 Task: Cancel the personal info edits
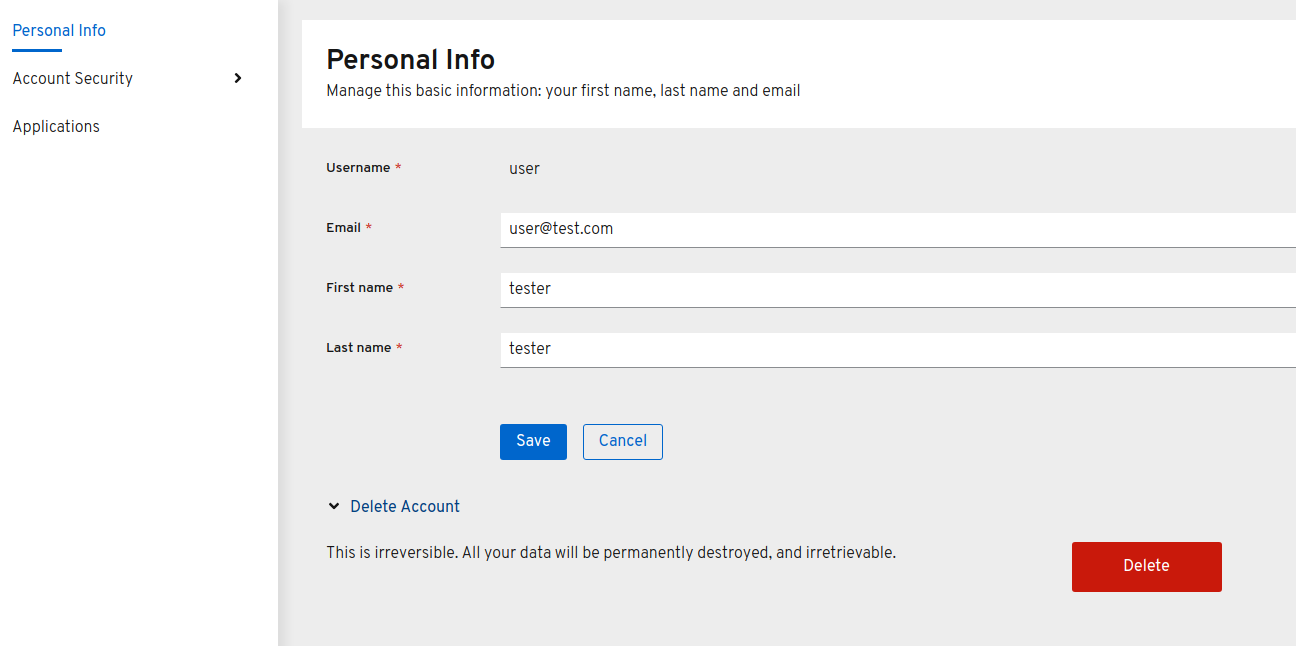pyautogui.click(x=623, y=441)
